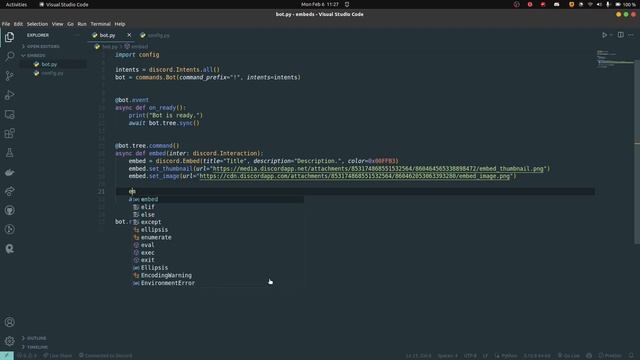Click the Python language mode in status bar
Screen dimensions: 640x360
pos(506,356)
